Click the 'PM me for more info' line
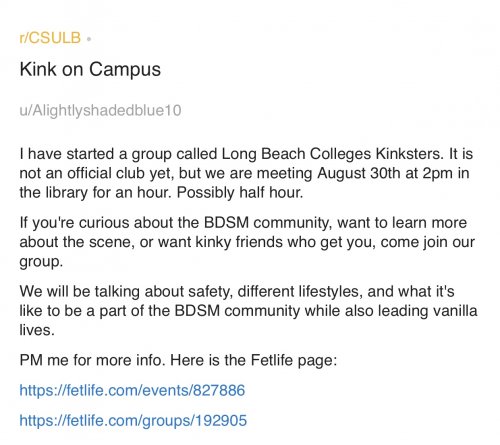Screen dimensions: 500x445 178,360
